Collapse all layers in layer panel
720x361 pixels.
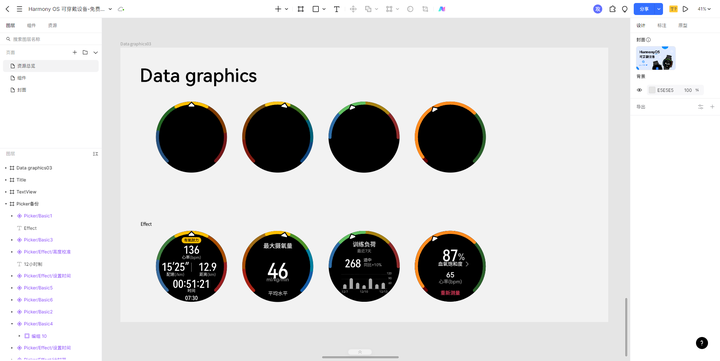click(96, 154)
